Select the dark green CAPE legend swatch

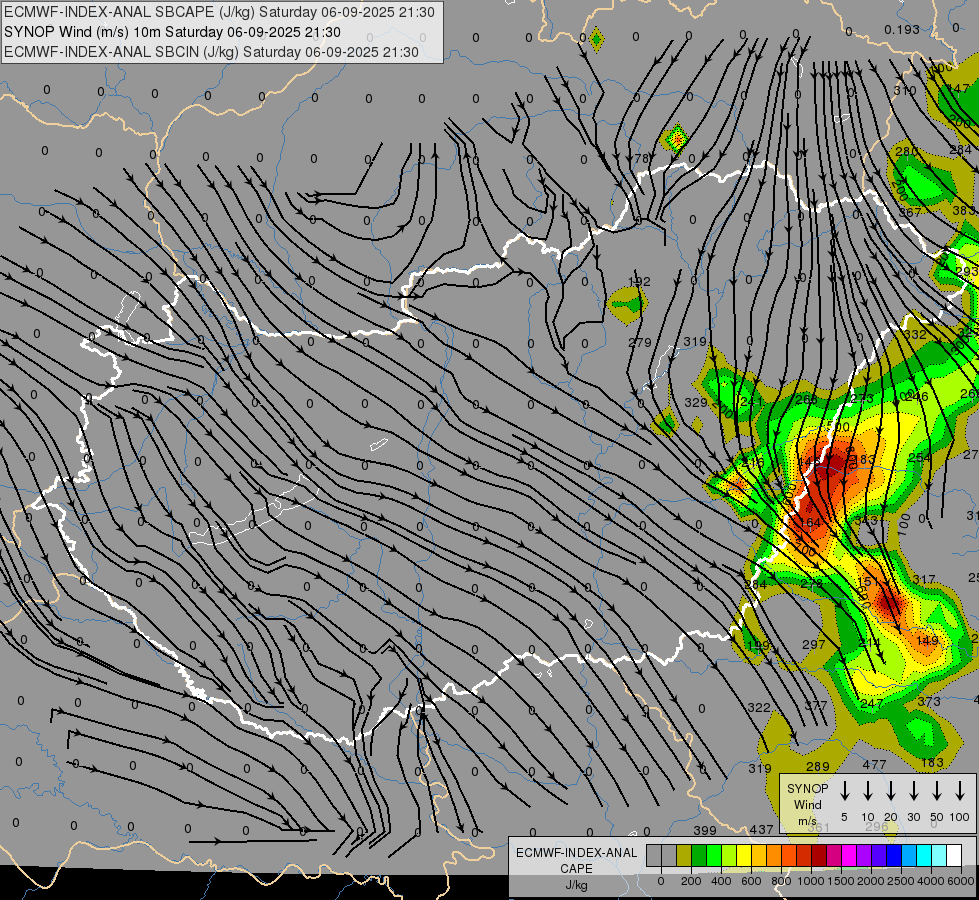699,855
